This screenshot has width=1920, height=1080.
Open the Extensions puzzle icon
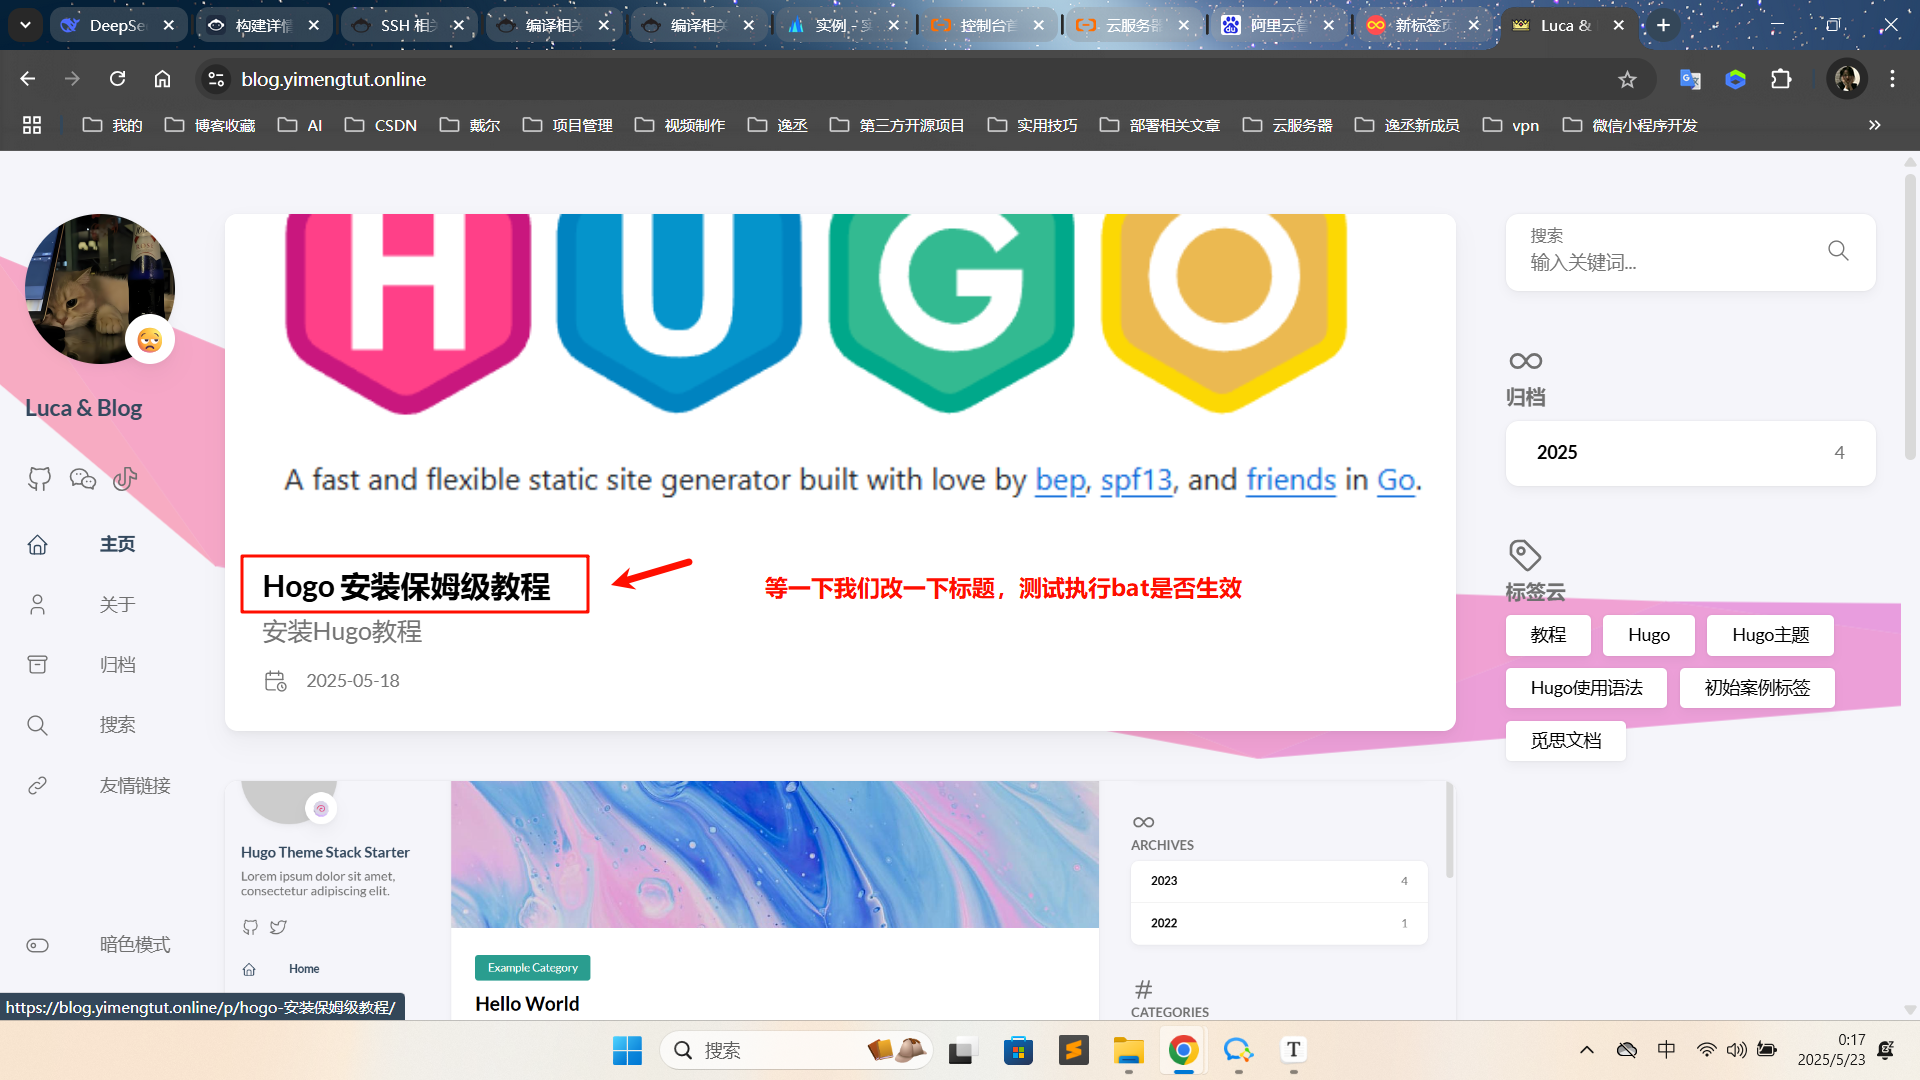(x=1781, y=79)
